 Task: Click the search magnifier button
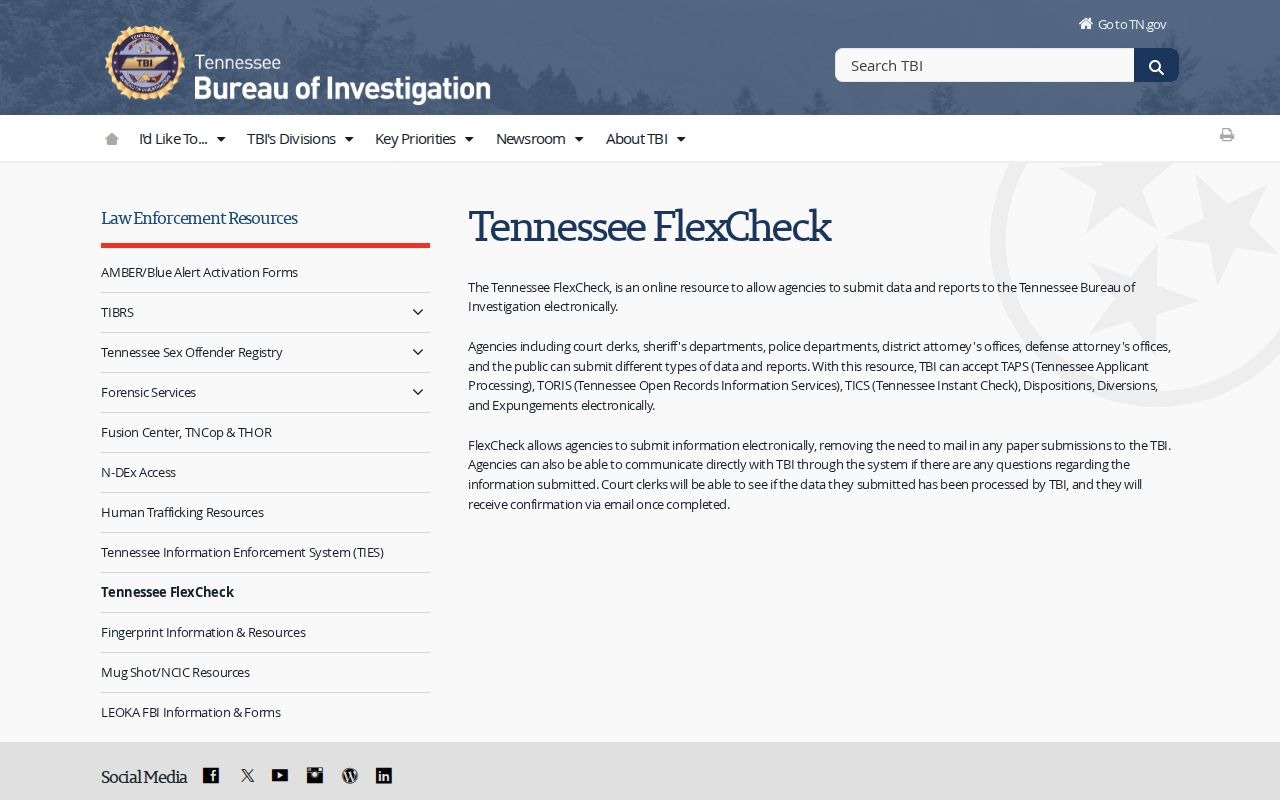(1156, 66)
